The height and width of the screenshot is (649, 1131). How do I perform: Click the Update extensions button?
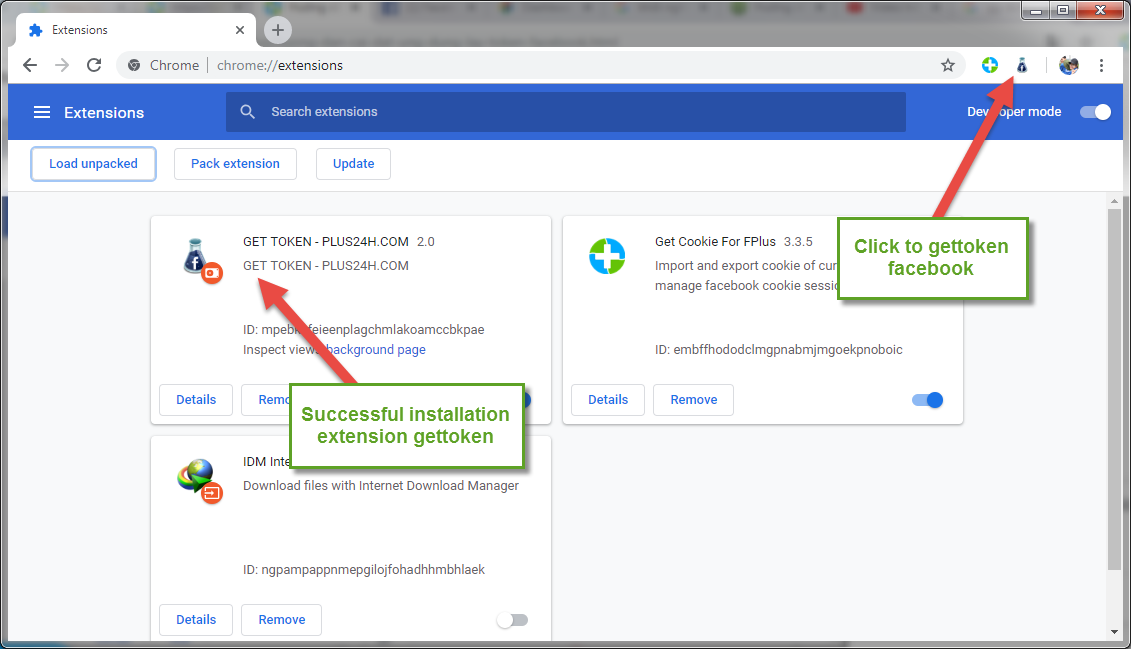point(353,164)
